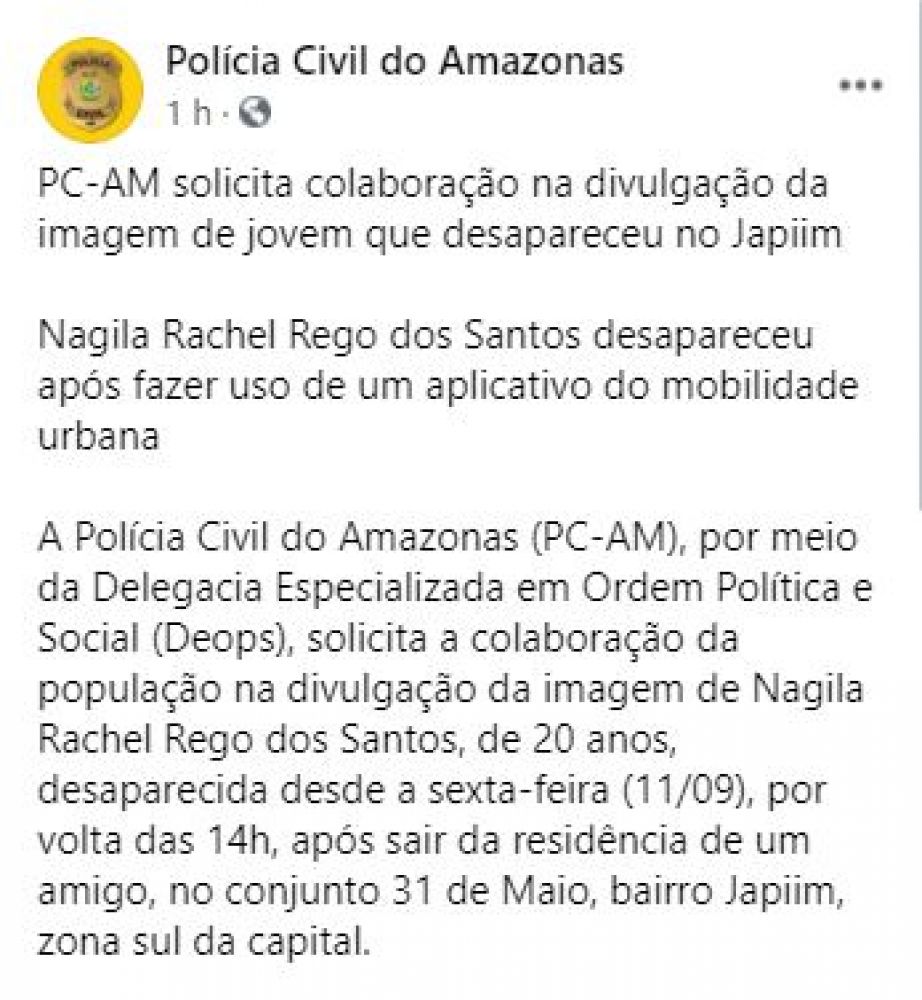Viewport: 922px width, 1000px height.
Task: Click the scrollbar on the right edge
Action: tap(919, 255)
